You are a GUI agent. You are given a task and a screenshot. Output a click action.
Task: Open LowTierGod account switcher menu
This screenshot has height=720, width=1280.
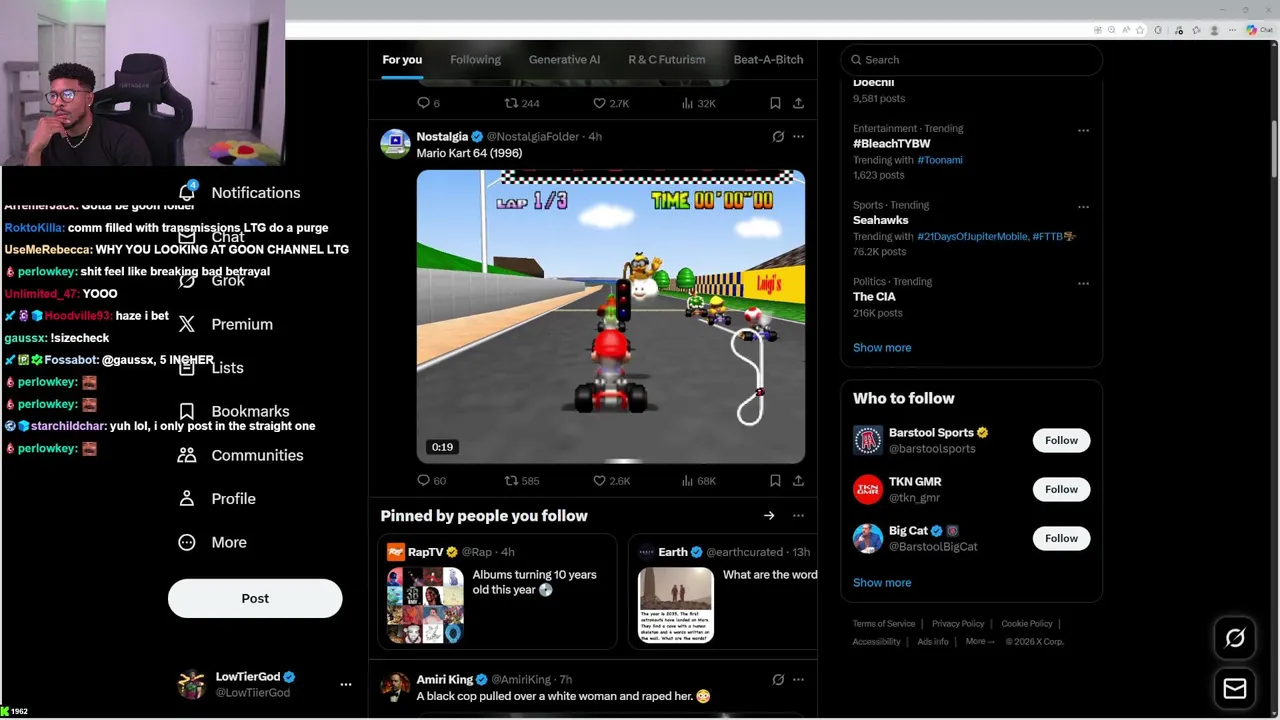point(346,684)
